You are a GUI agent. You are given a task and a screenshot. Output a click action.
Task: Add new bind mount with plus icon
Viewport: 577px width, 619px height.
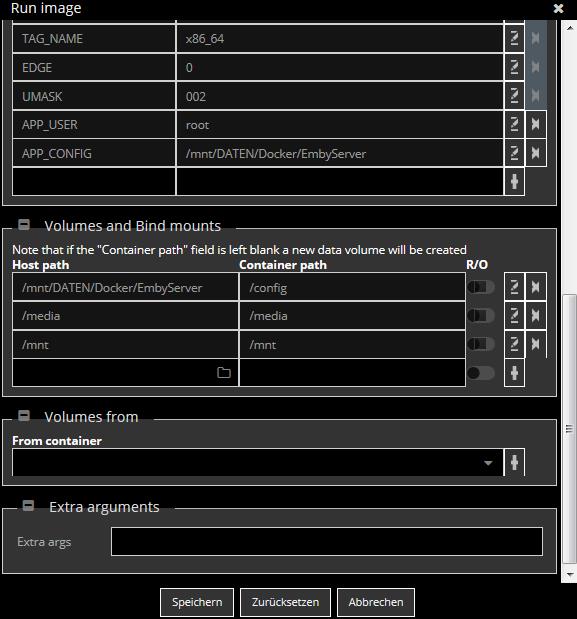pyautogui.click(x=514, y=373)
